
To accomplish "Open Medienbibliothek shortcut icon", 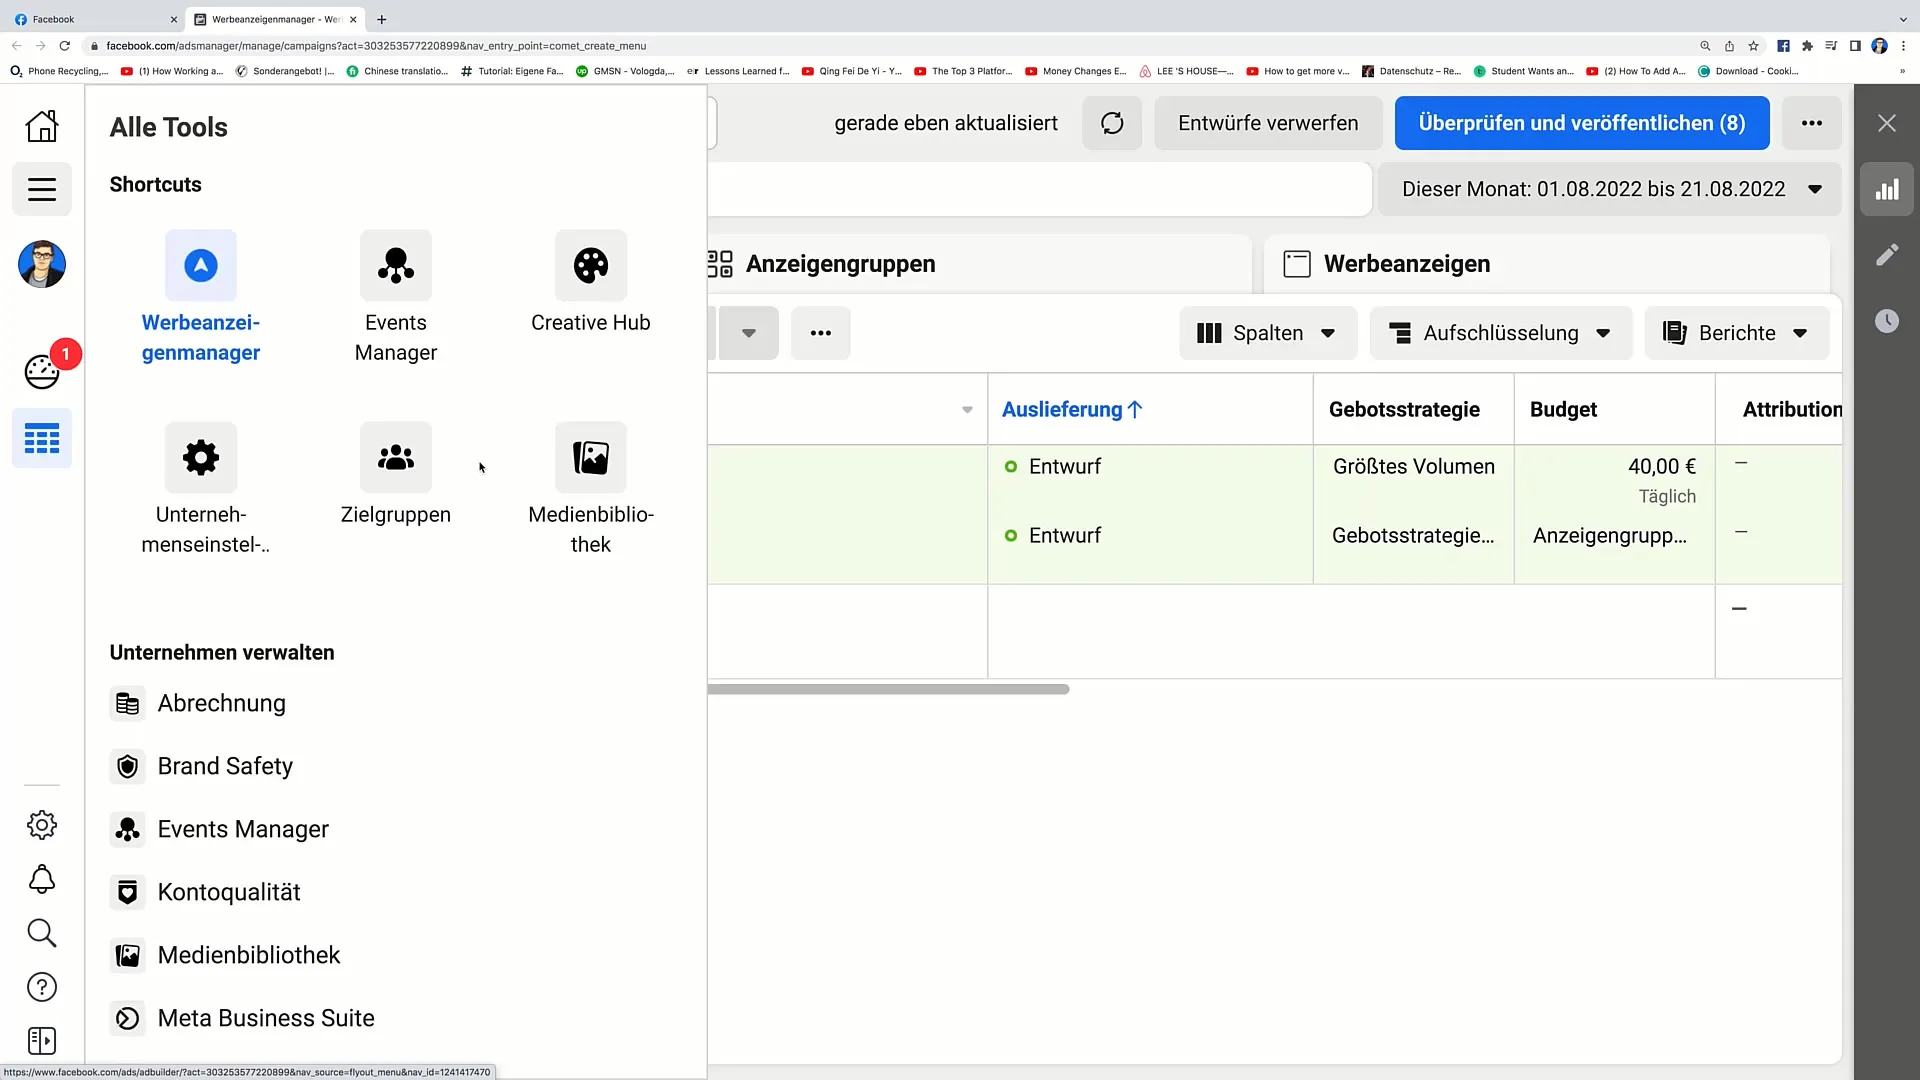I will (x=591, y=459).
